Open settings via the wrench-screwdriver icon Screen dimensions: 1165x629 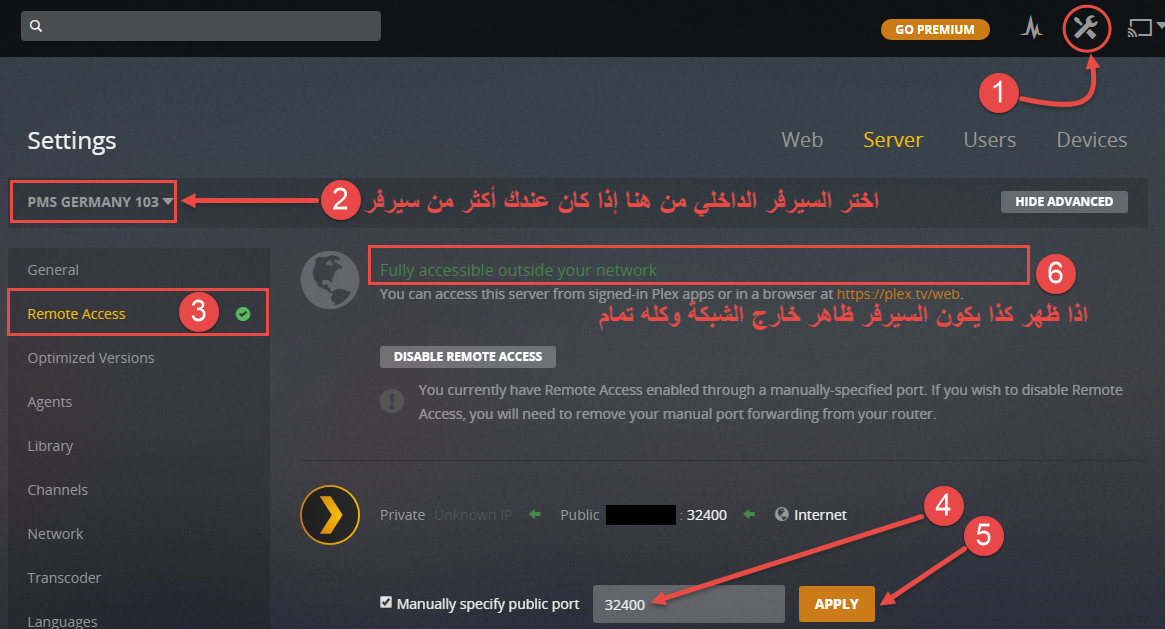pos(1086,28)
